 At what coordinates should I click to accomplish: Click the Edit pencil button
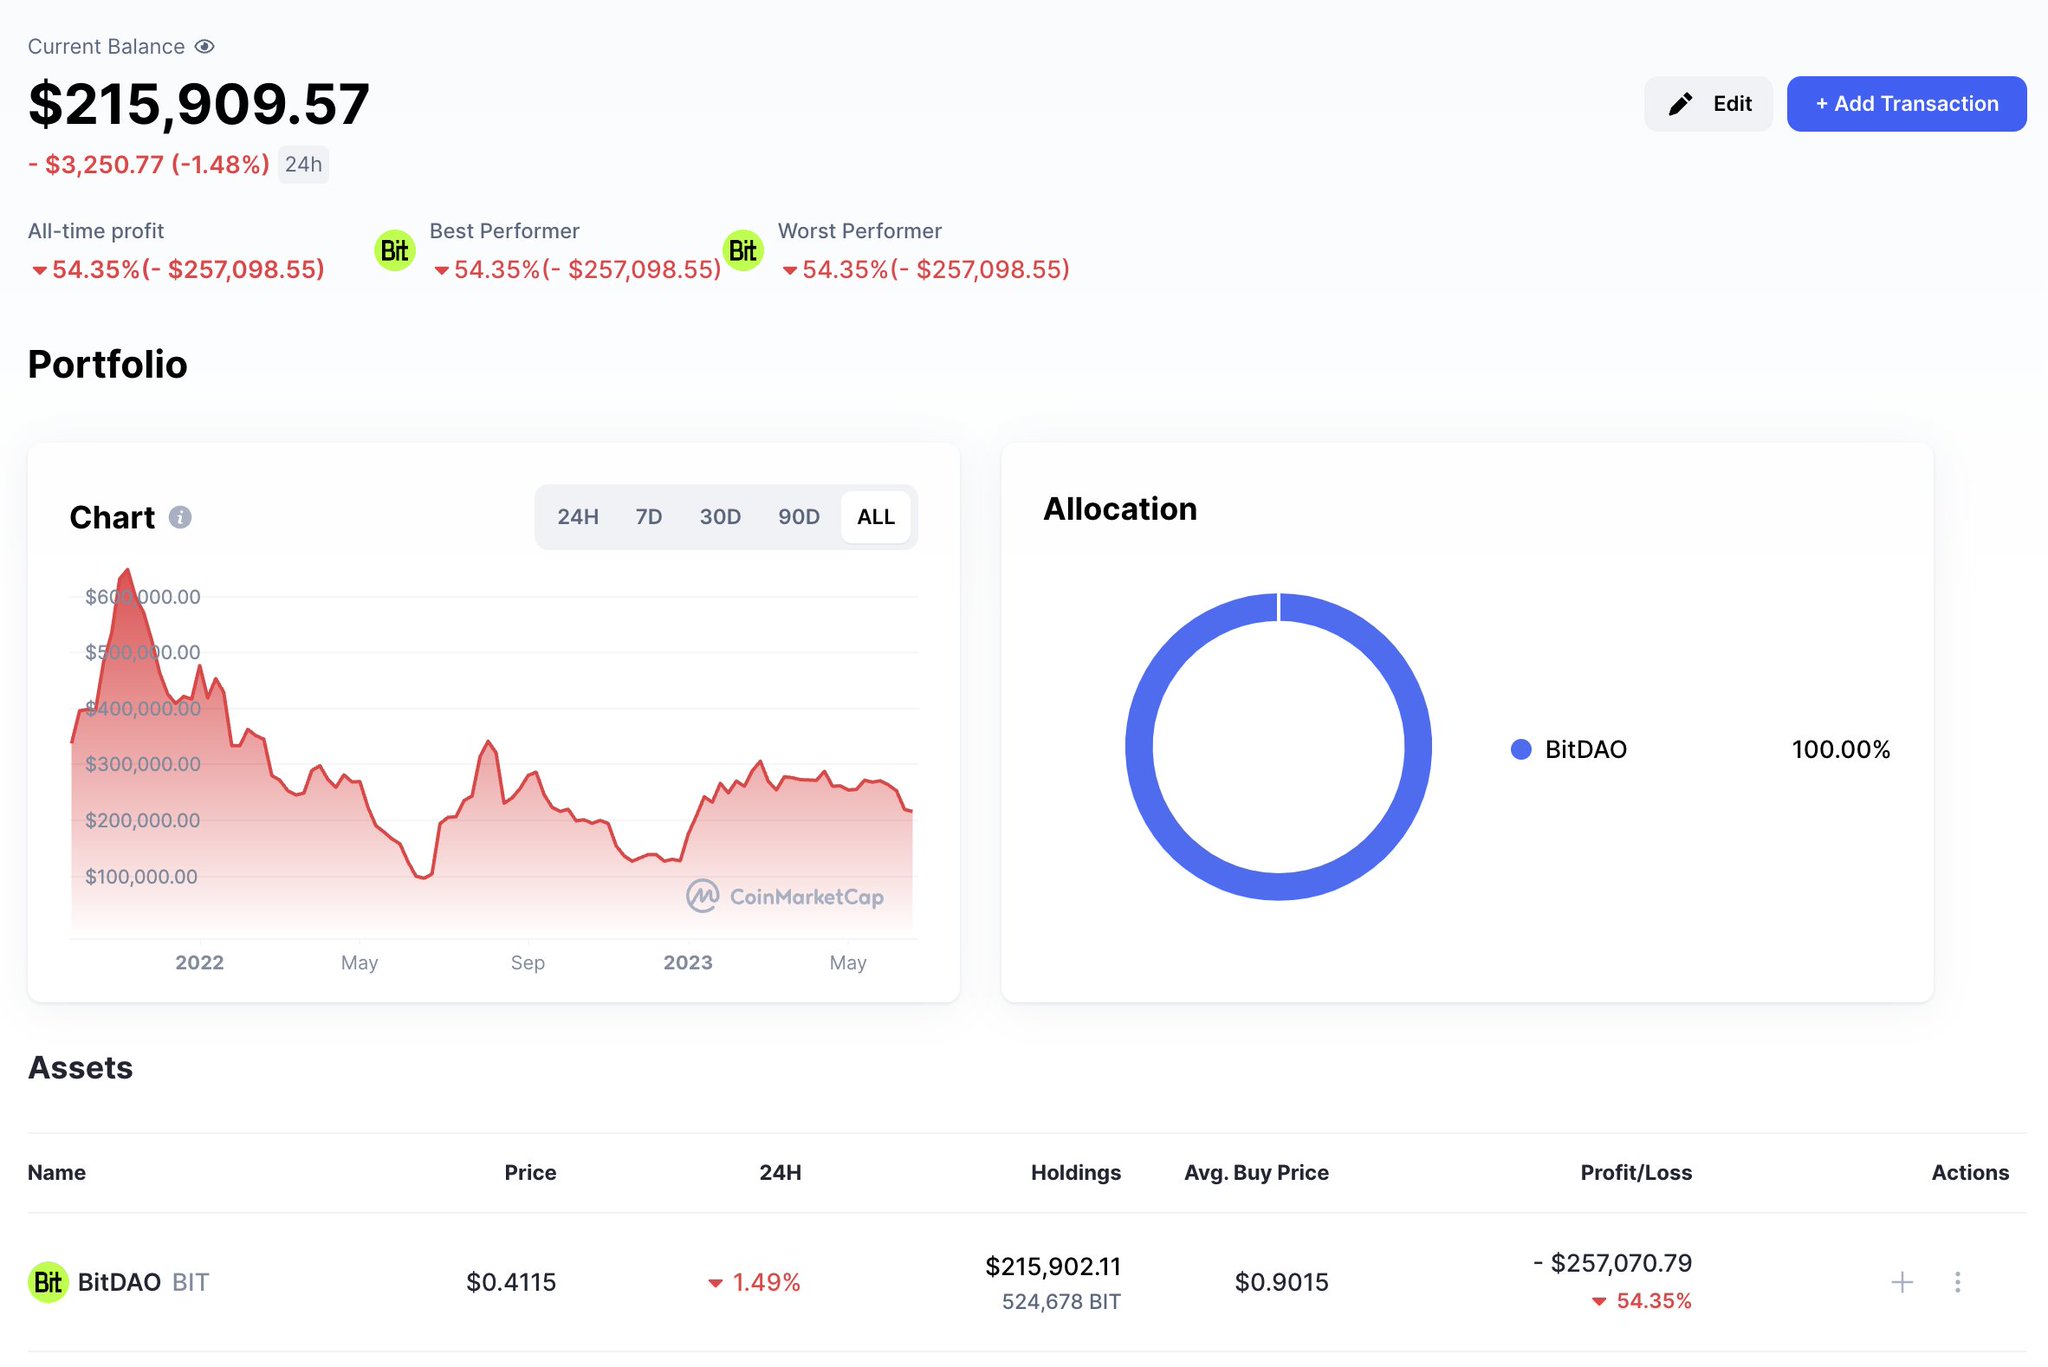(x=1708, y=104)
